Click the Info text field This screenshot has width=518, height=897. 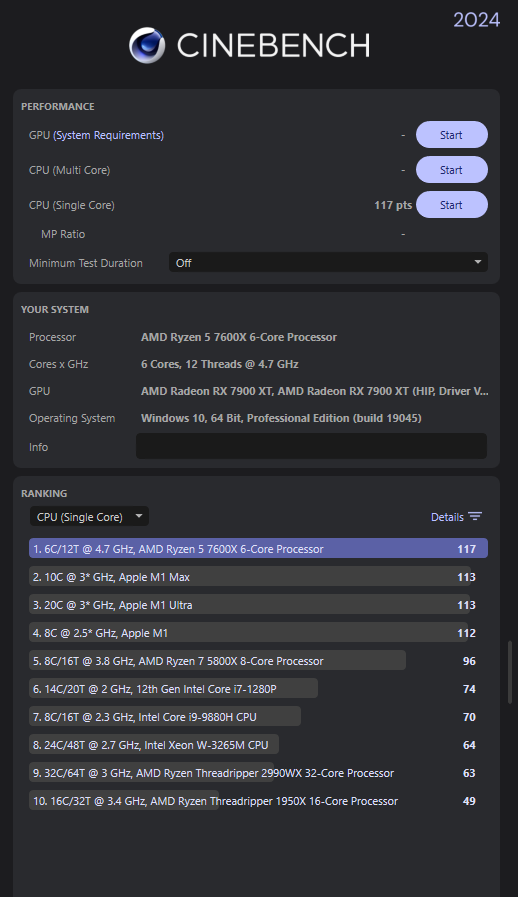(311, 446)
